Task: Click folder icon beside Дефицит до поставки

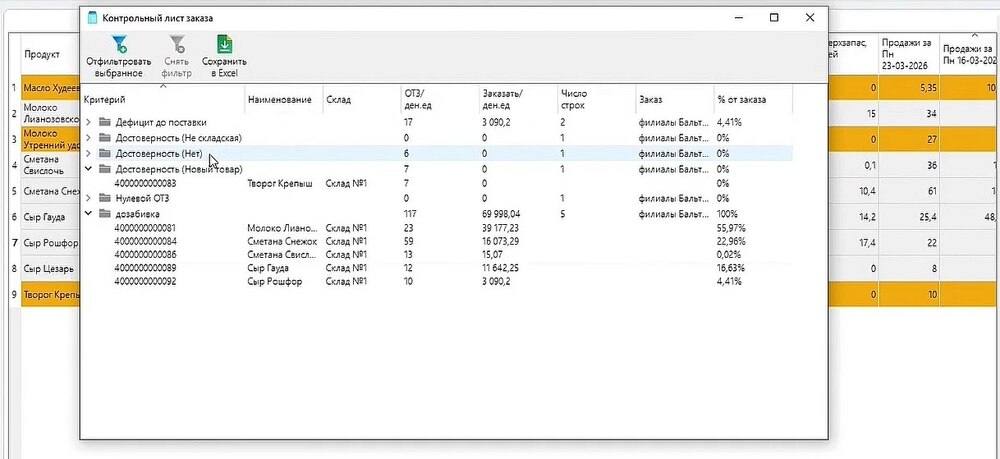Action: point(105,122)
